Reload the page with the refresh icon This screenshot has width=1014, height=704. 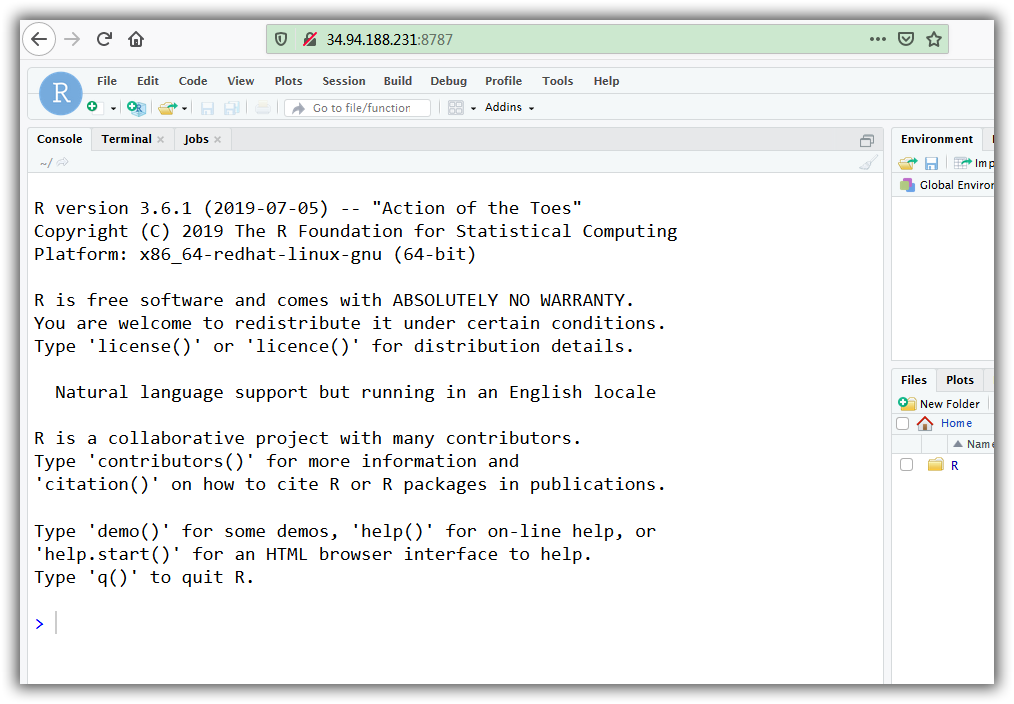point(104,39)
